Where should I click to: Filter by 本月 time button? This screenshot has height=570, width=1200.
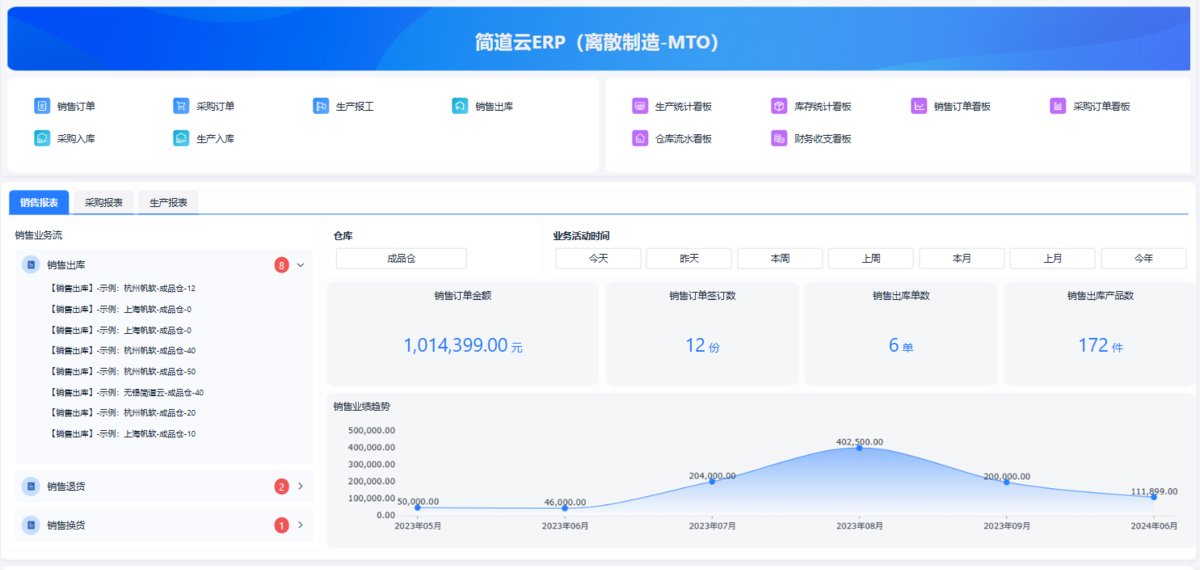pyautogui.click(x=962, y=258)
